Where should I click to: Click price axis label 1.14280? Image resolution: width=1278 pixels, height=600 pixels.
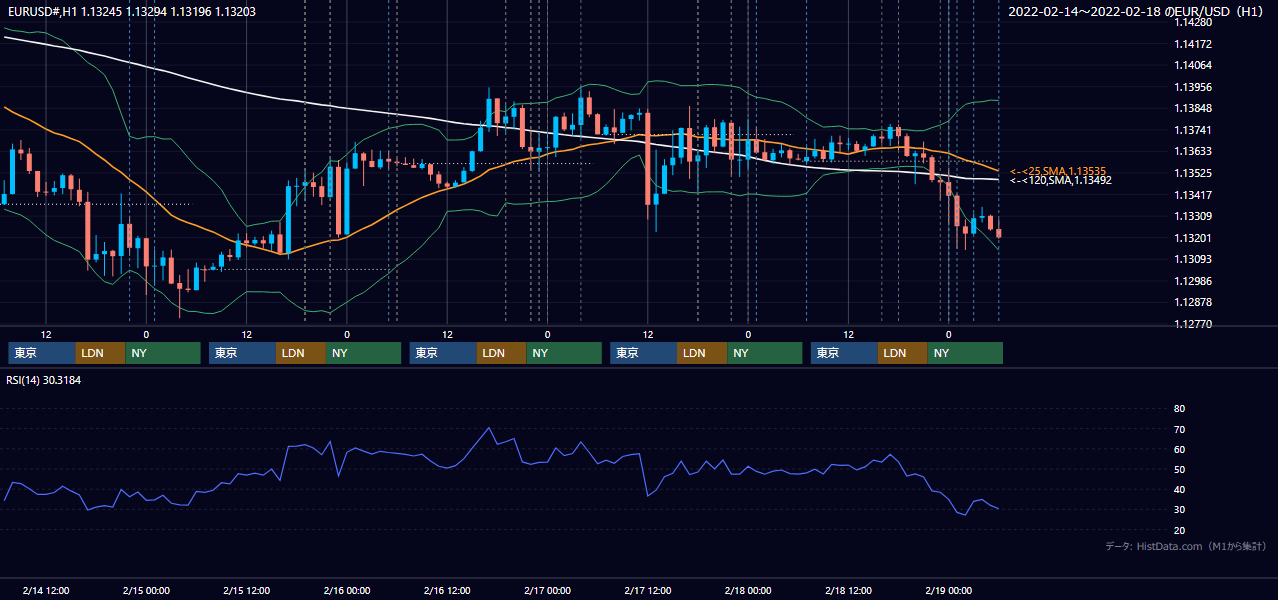[x=1192, y=22]
